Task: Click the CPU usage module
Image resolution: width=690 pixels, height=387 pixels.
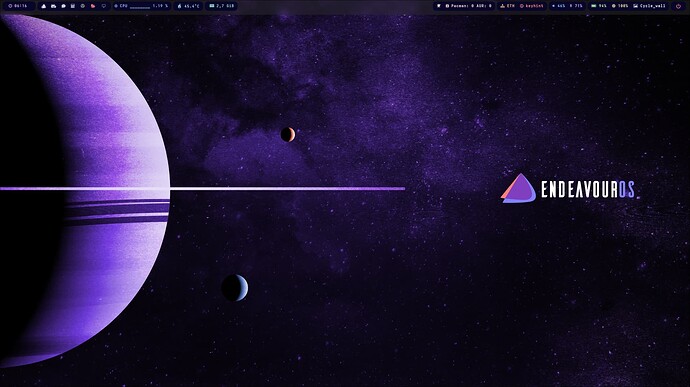Action: (141, 6)
